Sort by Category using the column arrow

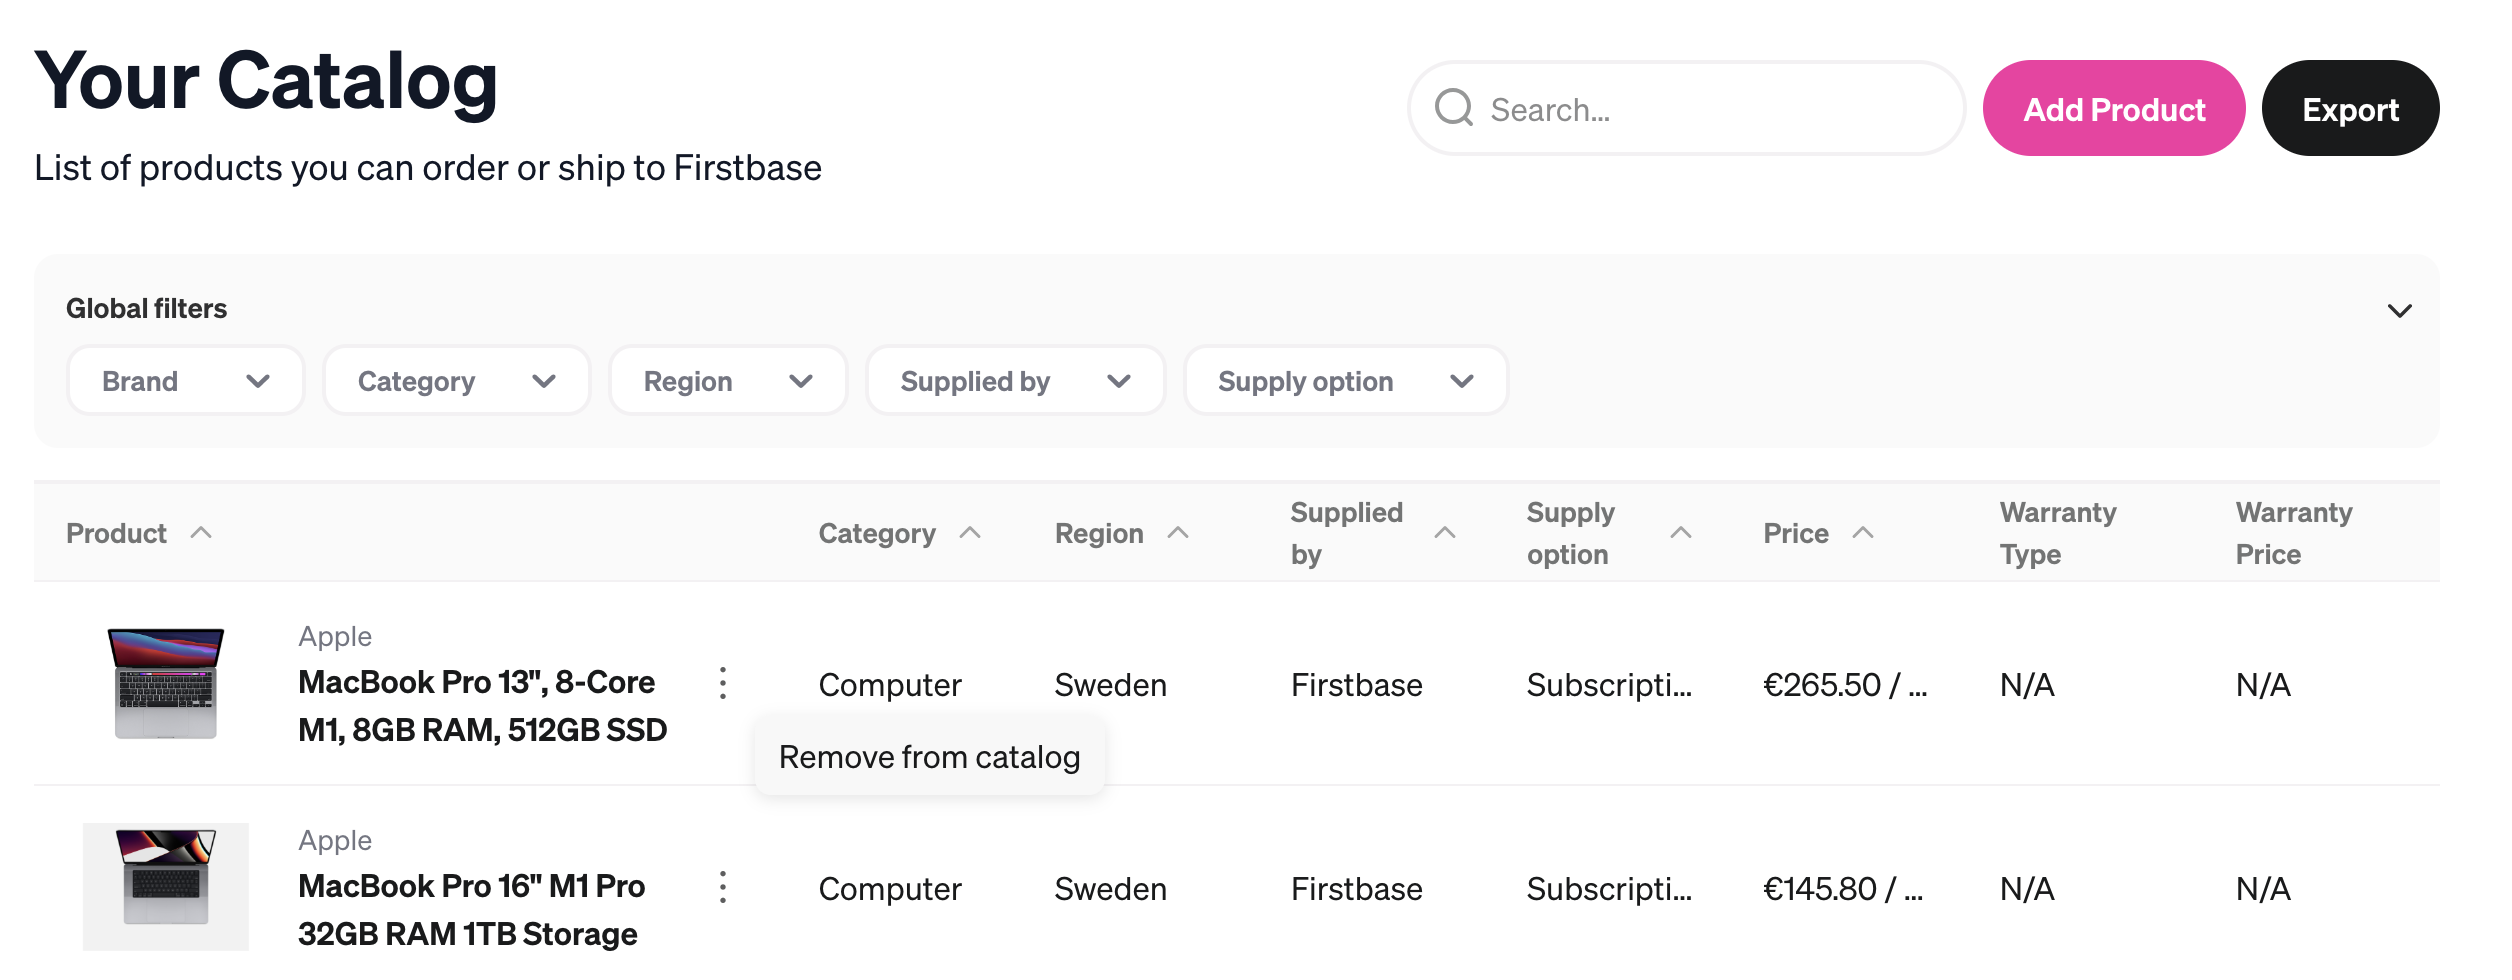coord(970,533)
